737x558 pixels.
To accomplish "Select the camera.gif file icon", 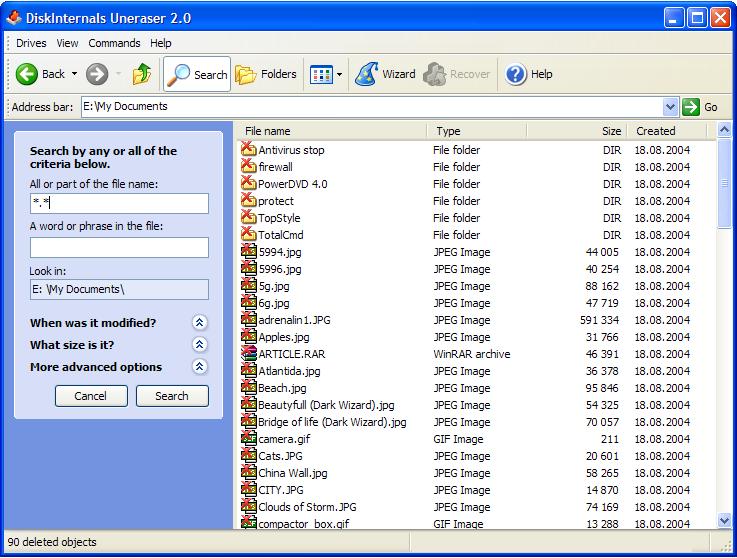I will [248, 439].
